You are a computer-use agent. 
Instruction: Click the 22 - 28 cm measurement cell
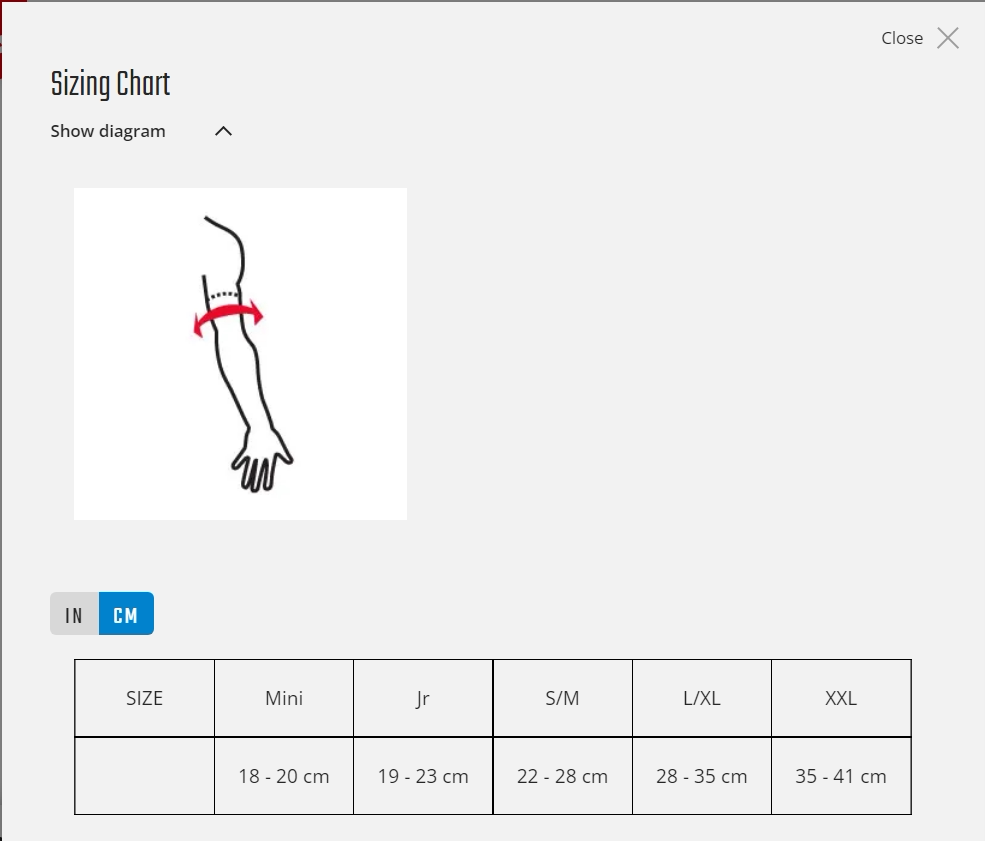click(562, 776)
